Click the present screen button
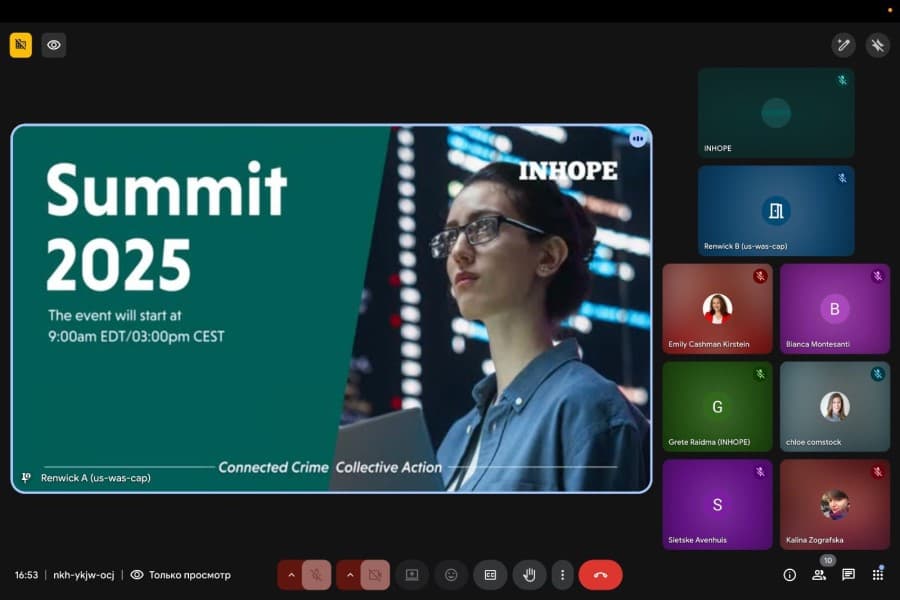Screen dimensions: 900x600 (412, 575)
